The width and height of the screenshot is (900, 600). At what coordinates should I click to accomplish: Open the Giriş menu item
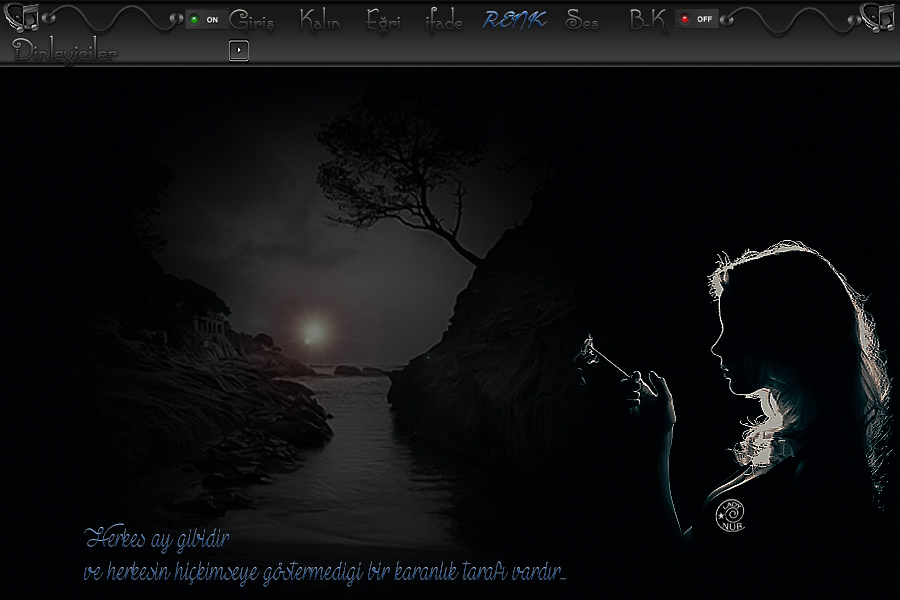coord(251,20)
